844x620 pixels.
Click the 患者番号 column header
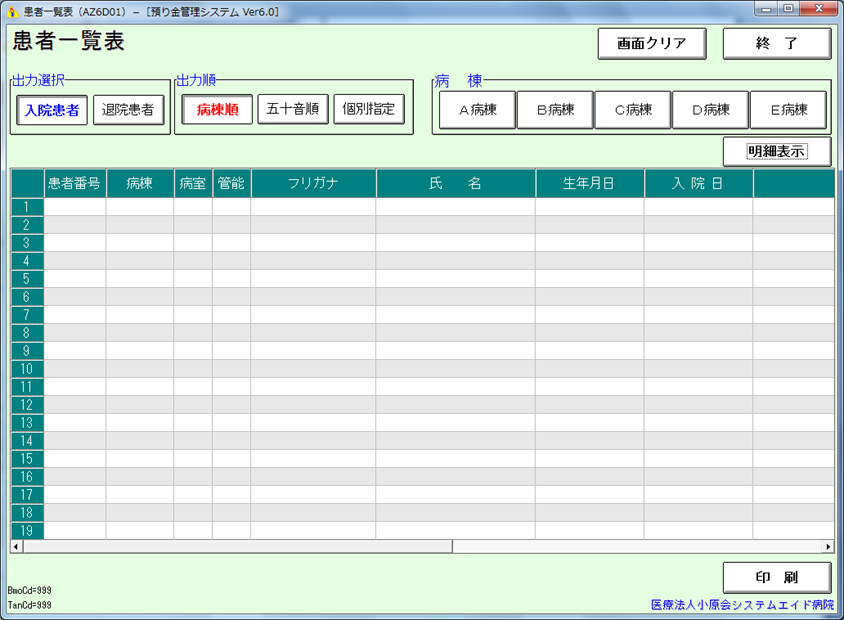click(75, 184)
